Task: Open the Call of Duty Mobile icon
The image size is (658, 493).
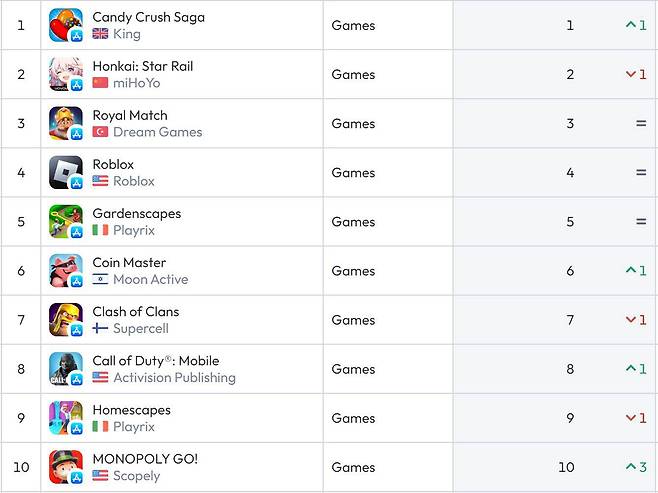Action: (66, 369)
